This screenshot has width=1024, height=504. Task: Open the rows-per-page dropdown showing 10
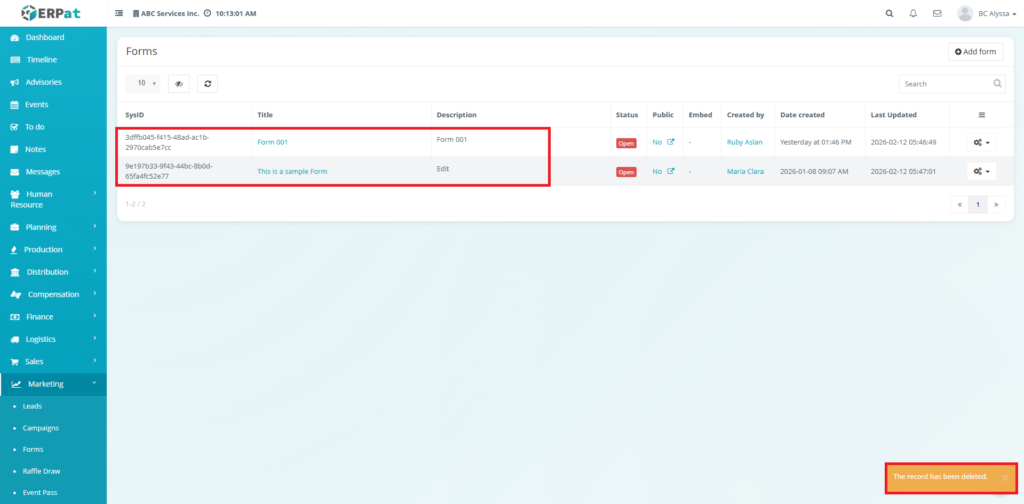point(142,84)
